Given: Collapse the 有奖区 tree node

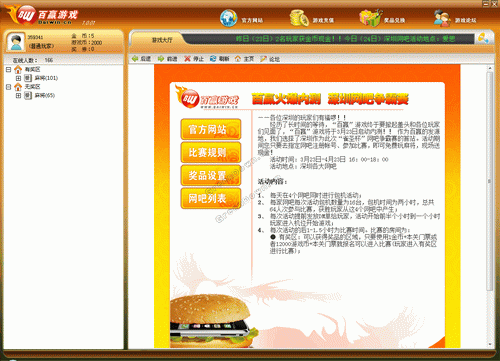Looking at the screenshot, I should [9, 69].
